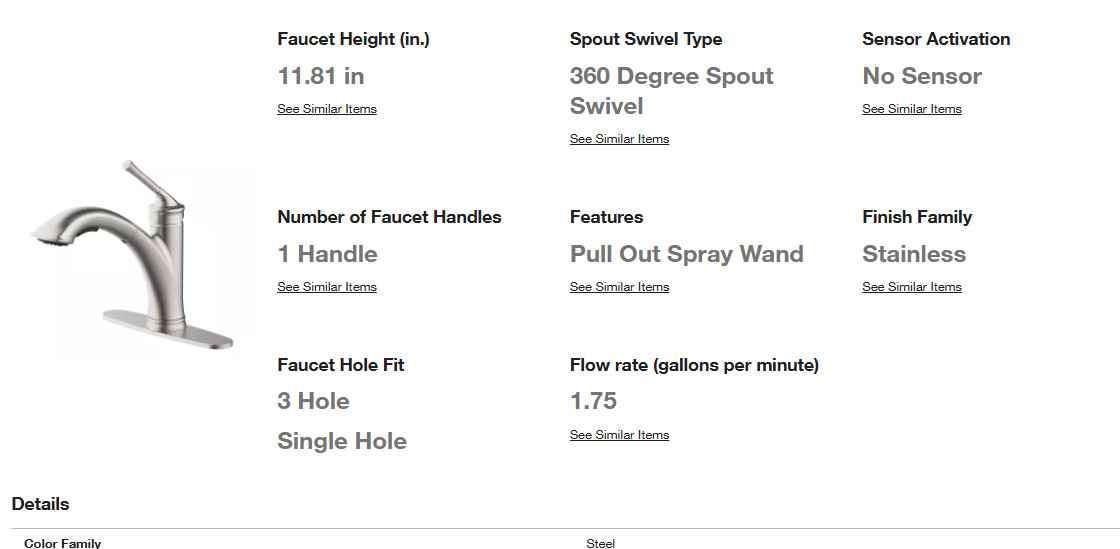Open See Similar Items under Number of Faucet Handles

pos(326,286)
